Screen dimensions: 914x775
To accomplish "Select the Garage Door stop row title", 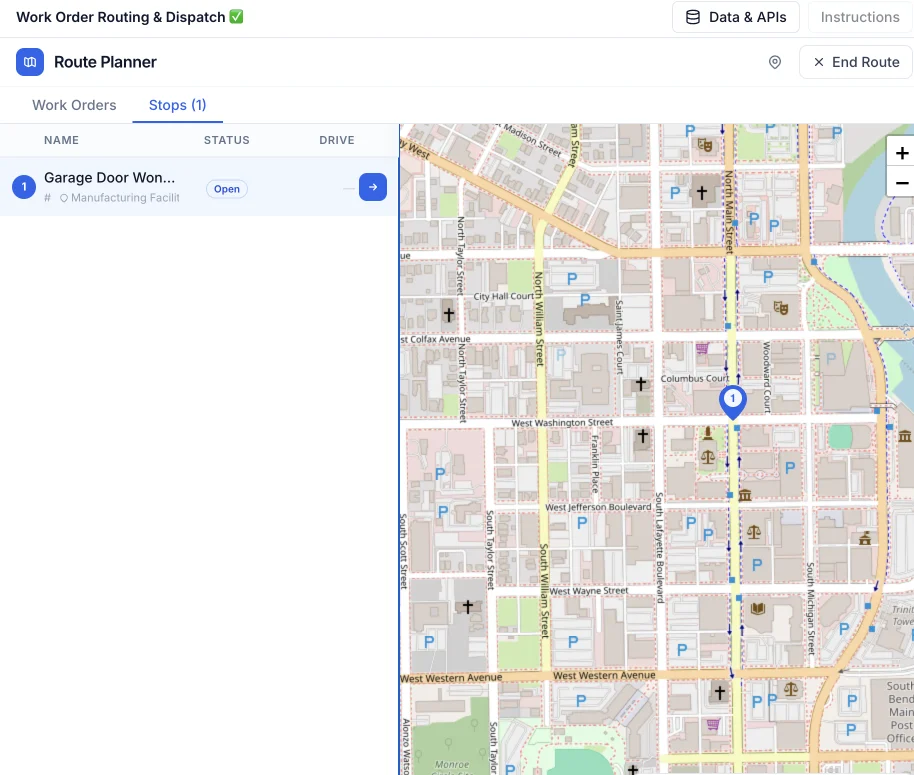I will 110,177.
